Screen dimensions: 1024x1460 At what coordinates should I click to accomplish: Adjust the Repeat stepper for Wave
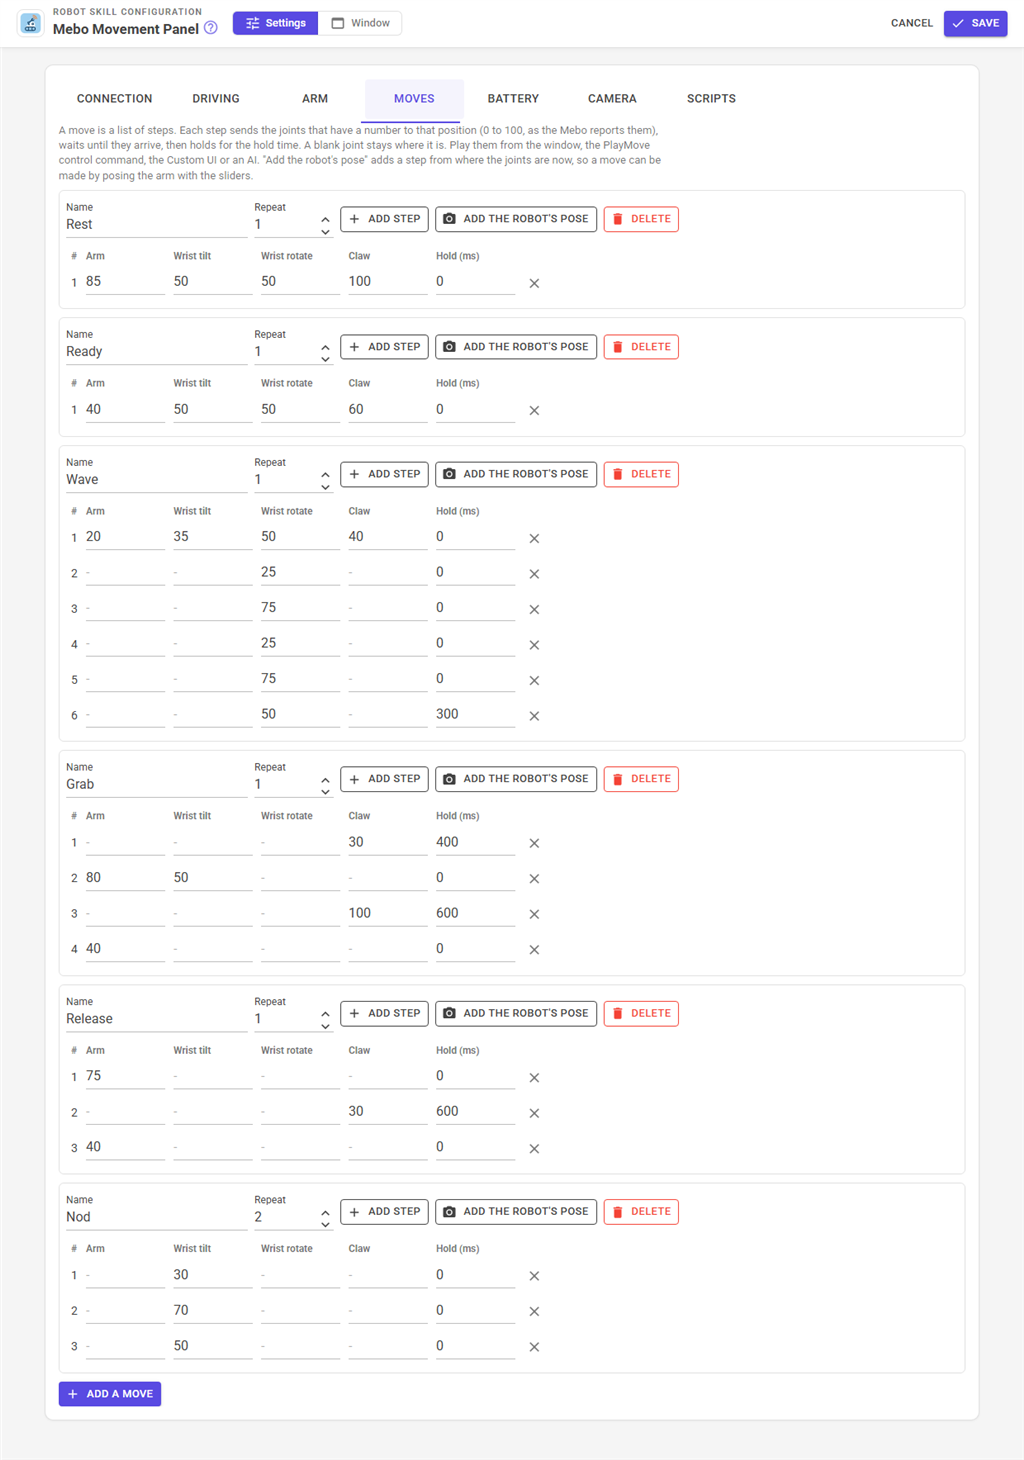coord(325,480)
